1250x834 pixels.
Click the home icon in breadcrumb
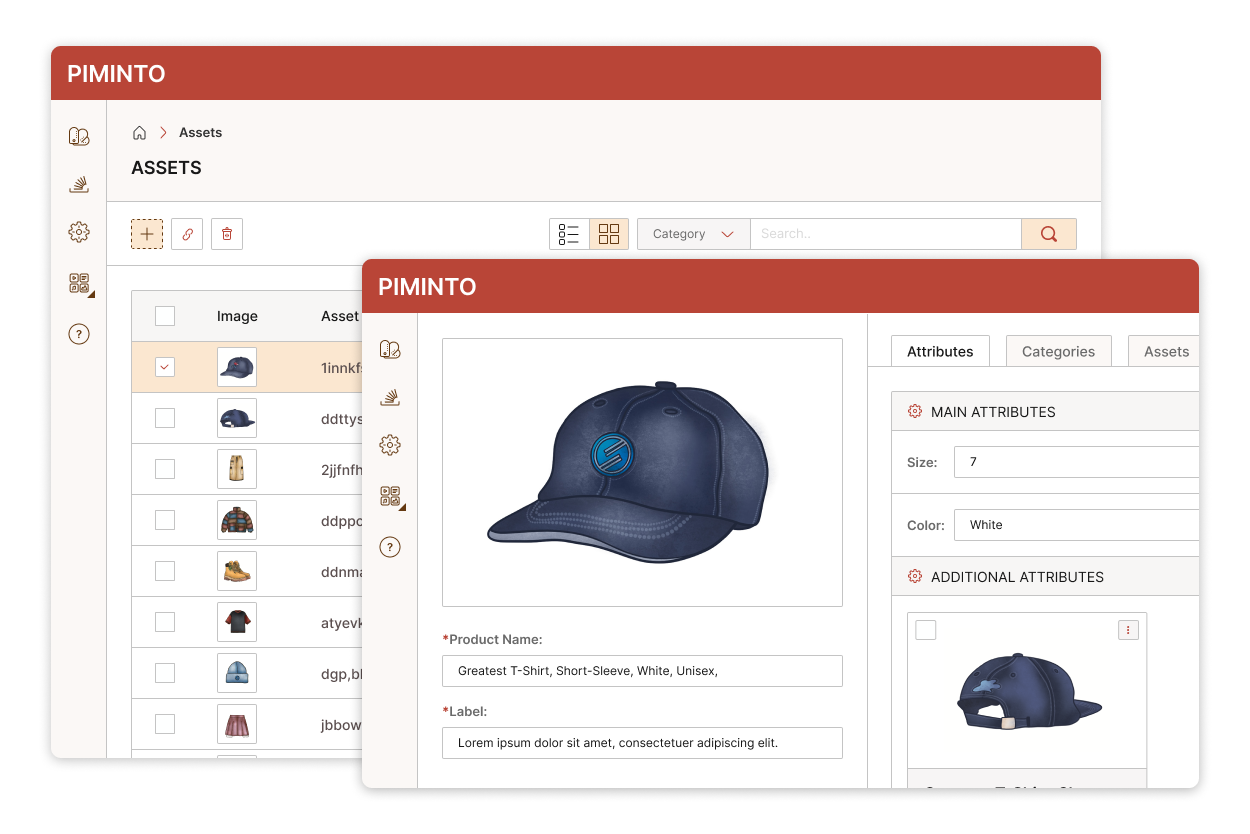click(140, 133)
